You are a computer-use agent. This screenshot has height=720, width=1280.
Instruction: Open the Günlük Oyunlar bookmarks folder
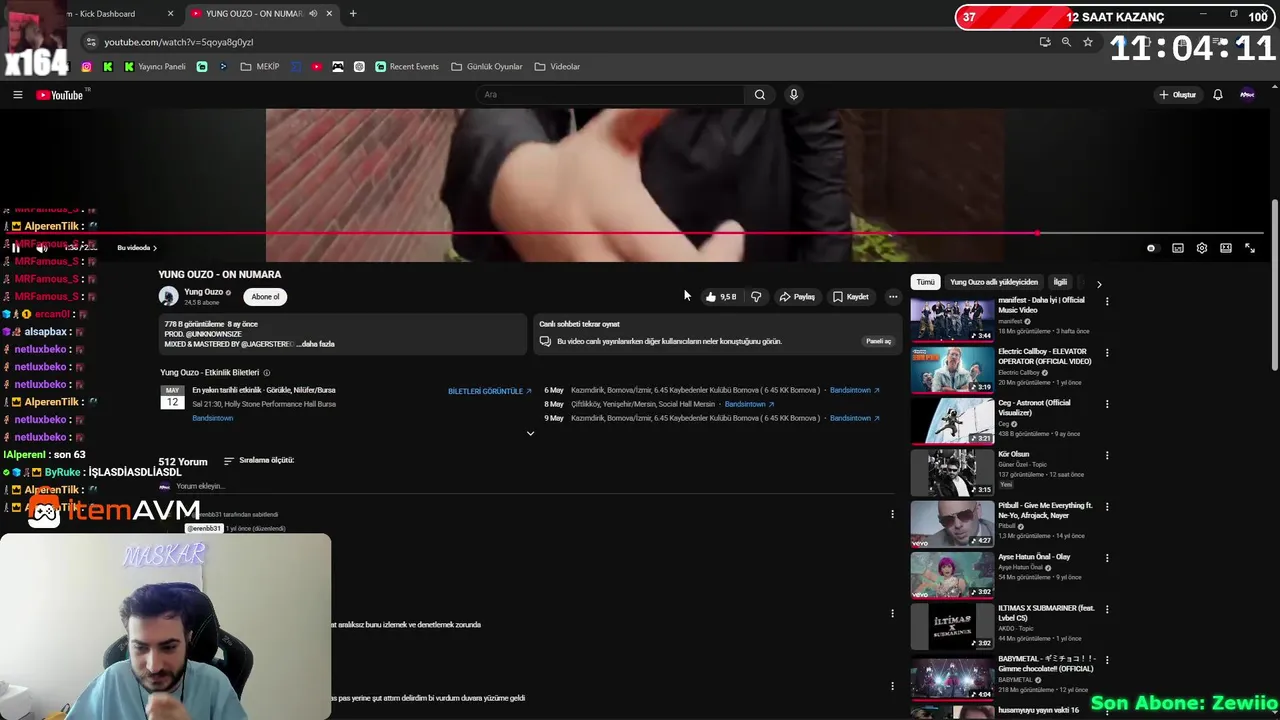pos(487,67)
